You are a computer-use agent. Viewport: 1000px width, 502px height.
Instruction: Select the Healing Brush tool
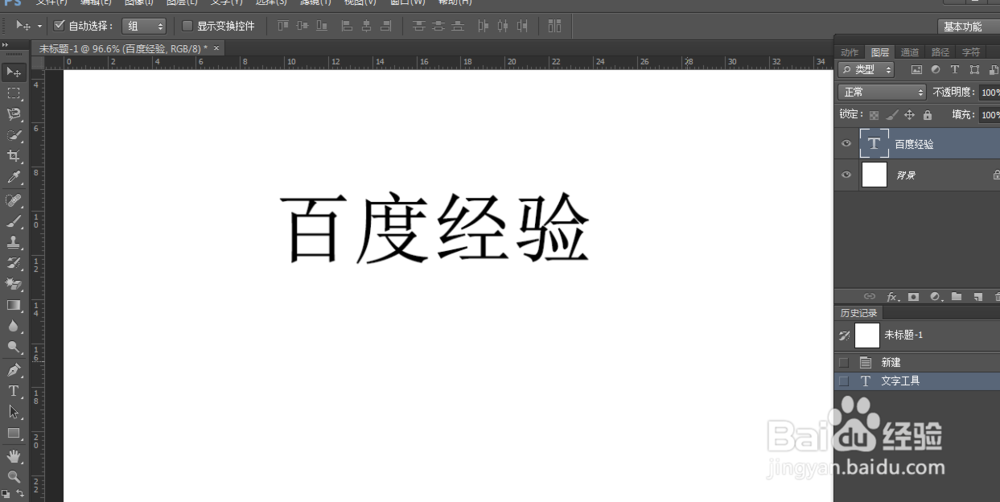13,200
